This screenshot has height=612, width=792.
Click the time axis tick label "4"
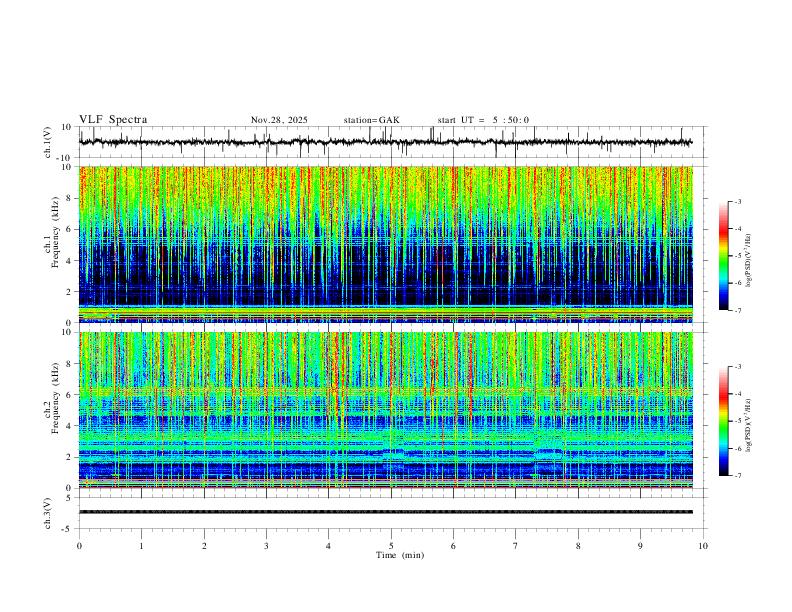click(x=328, y=546)
